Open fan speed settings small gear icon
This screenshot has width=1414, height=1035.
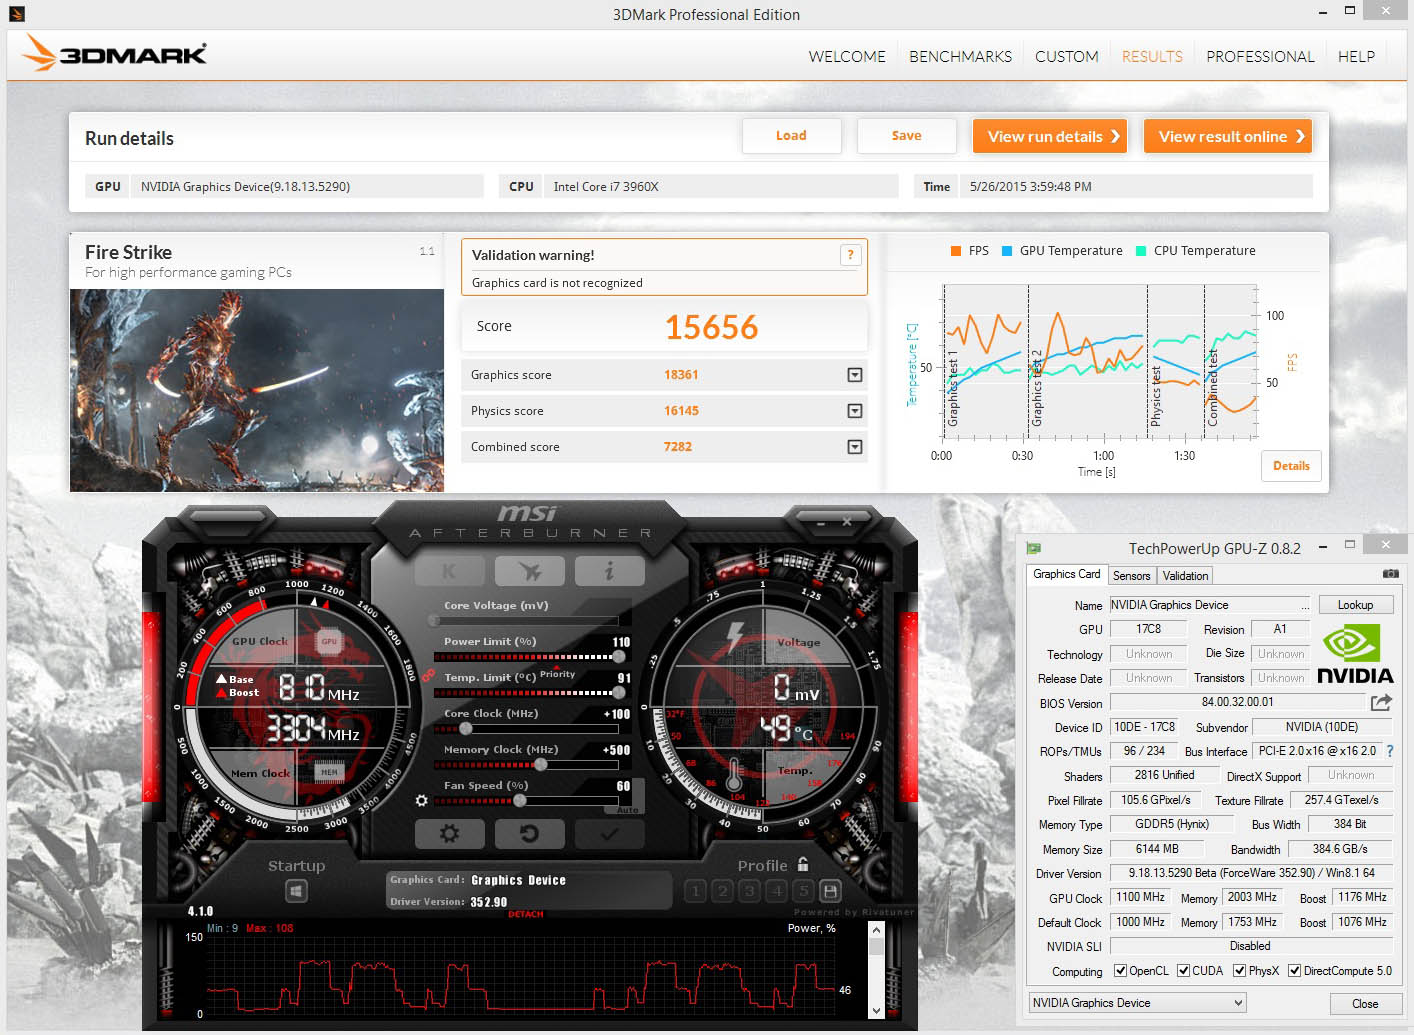422,801
